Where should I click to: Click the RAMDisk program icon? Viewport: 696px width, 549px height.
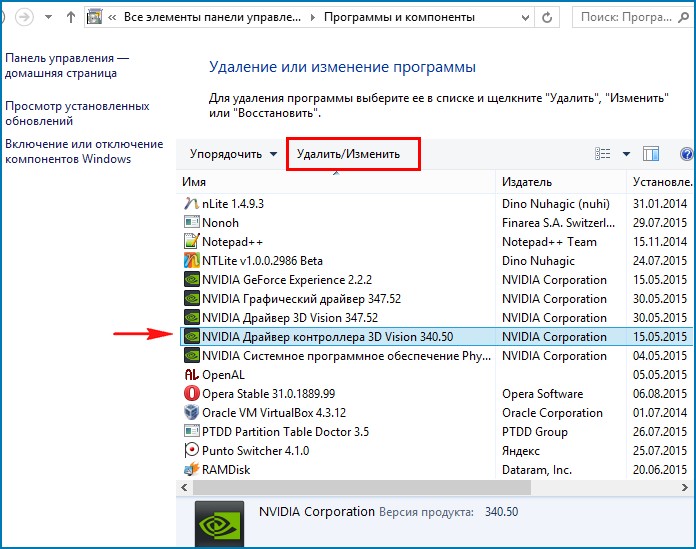(191, 470)
